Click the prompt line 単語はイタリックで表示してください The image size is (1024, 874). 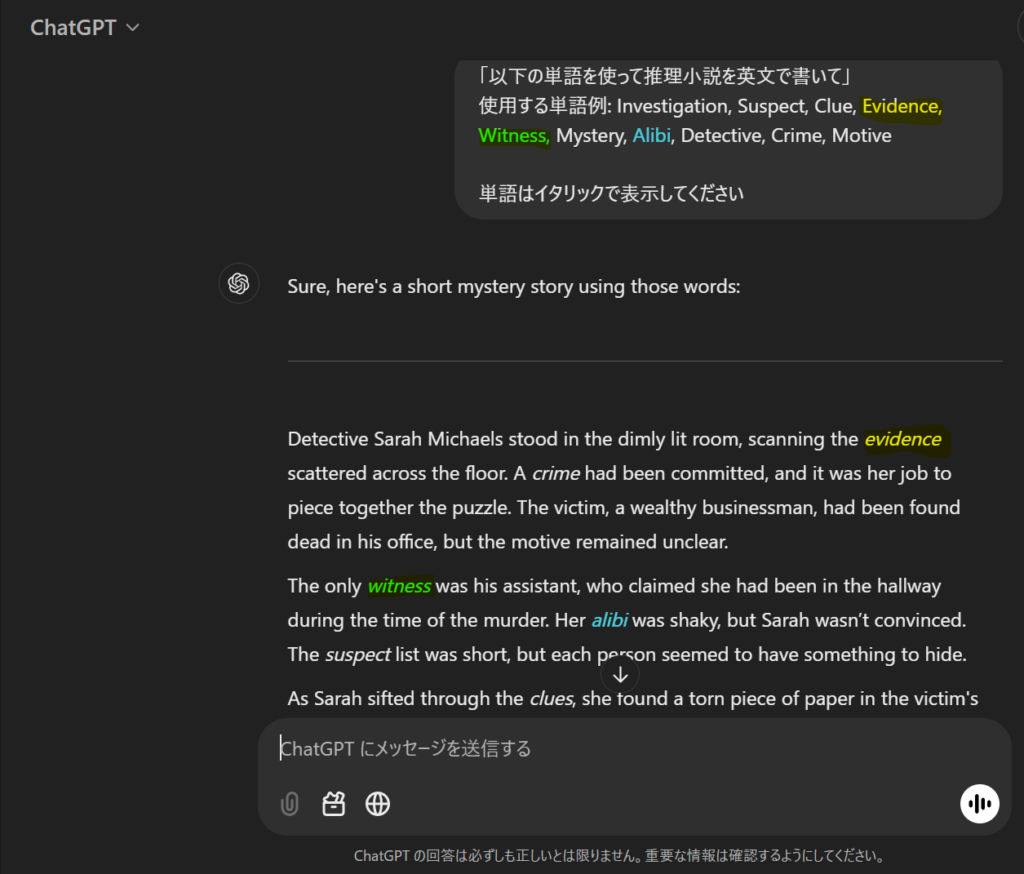click(x=611, y=193)
